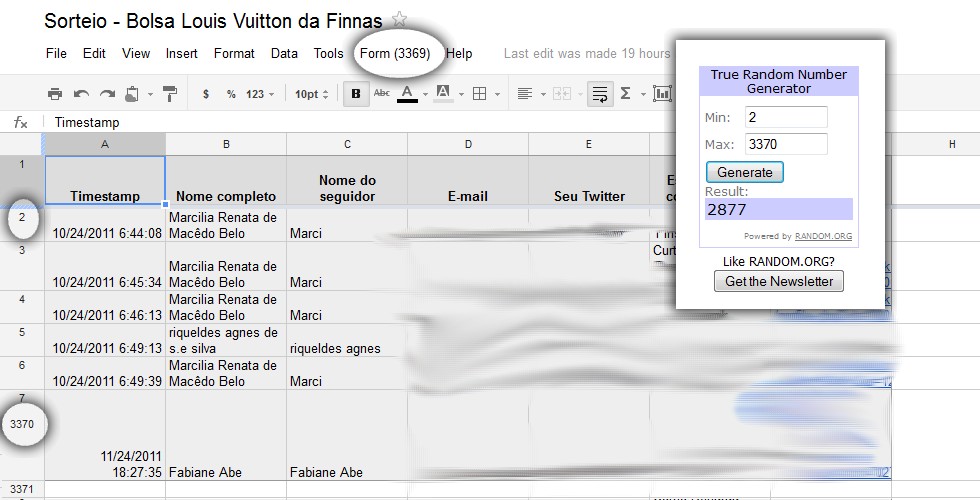Image resolution: width=980 pixels, height=500 pixels.
Task: Insert a chart using chart icon
Action: pos(662,94)
